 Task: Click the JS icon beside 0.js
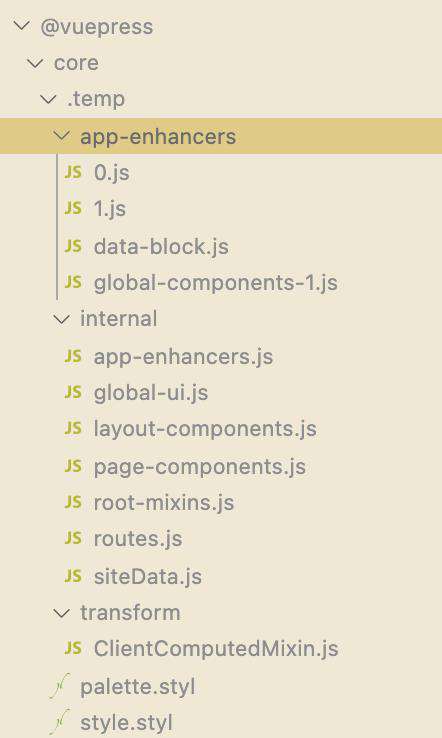[73, 172]
